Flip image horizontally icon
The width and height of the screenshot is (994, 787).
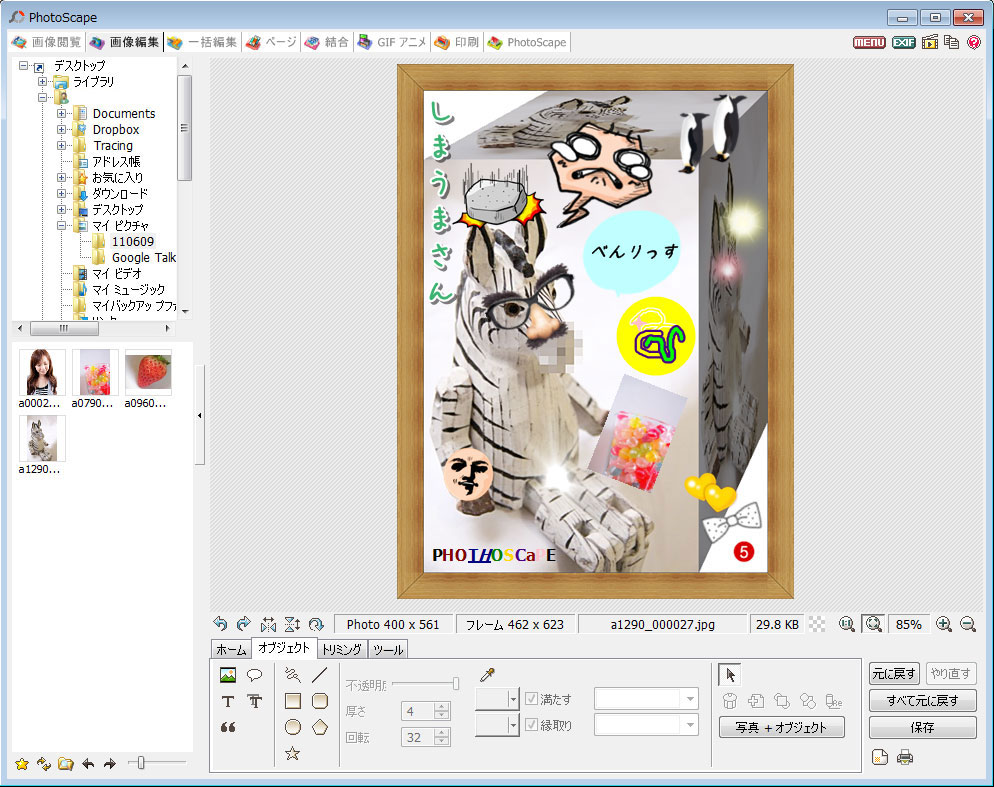click(x=268, y=624)
